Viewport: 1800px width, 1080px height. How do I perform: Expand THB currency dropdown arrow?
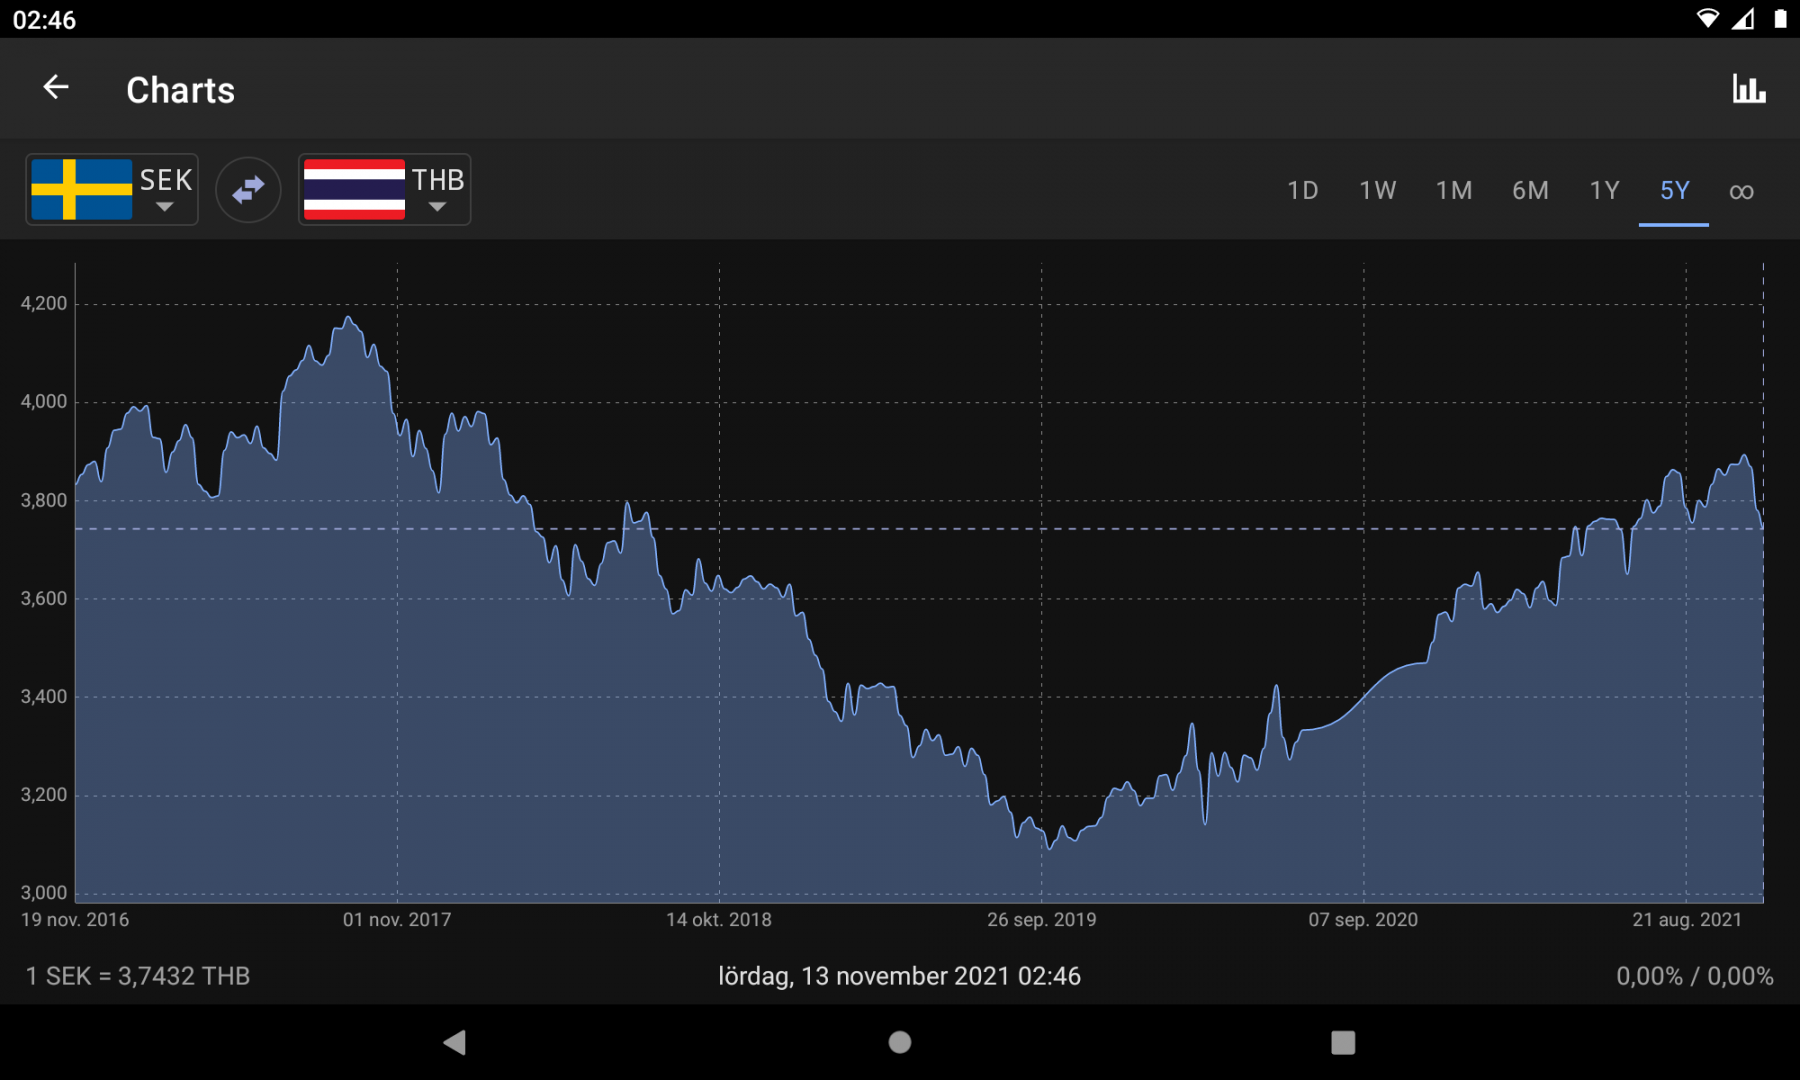(437, 208)
